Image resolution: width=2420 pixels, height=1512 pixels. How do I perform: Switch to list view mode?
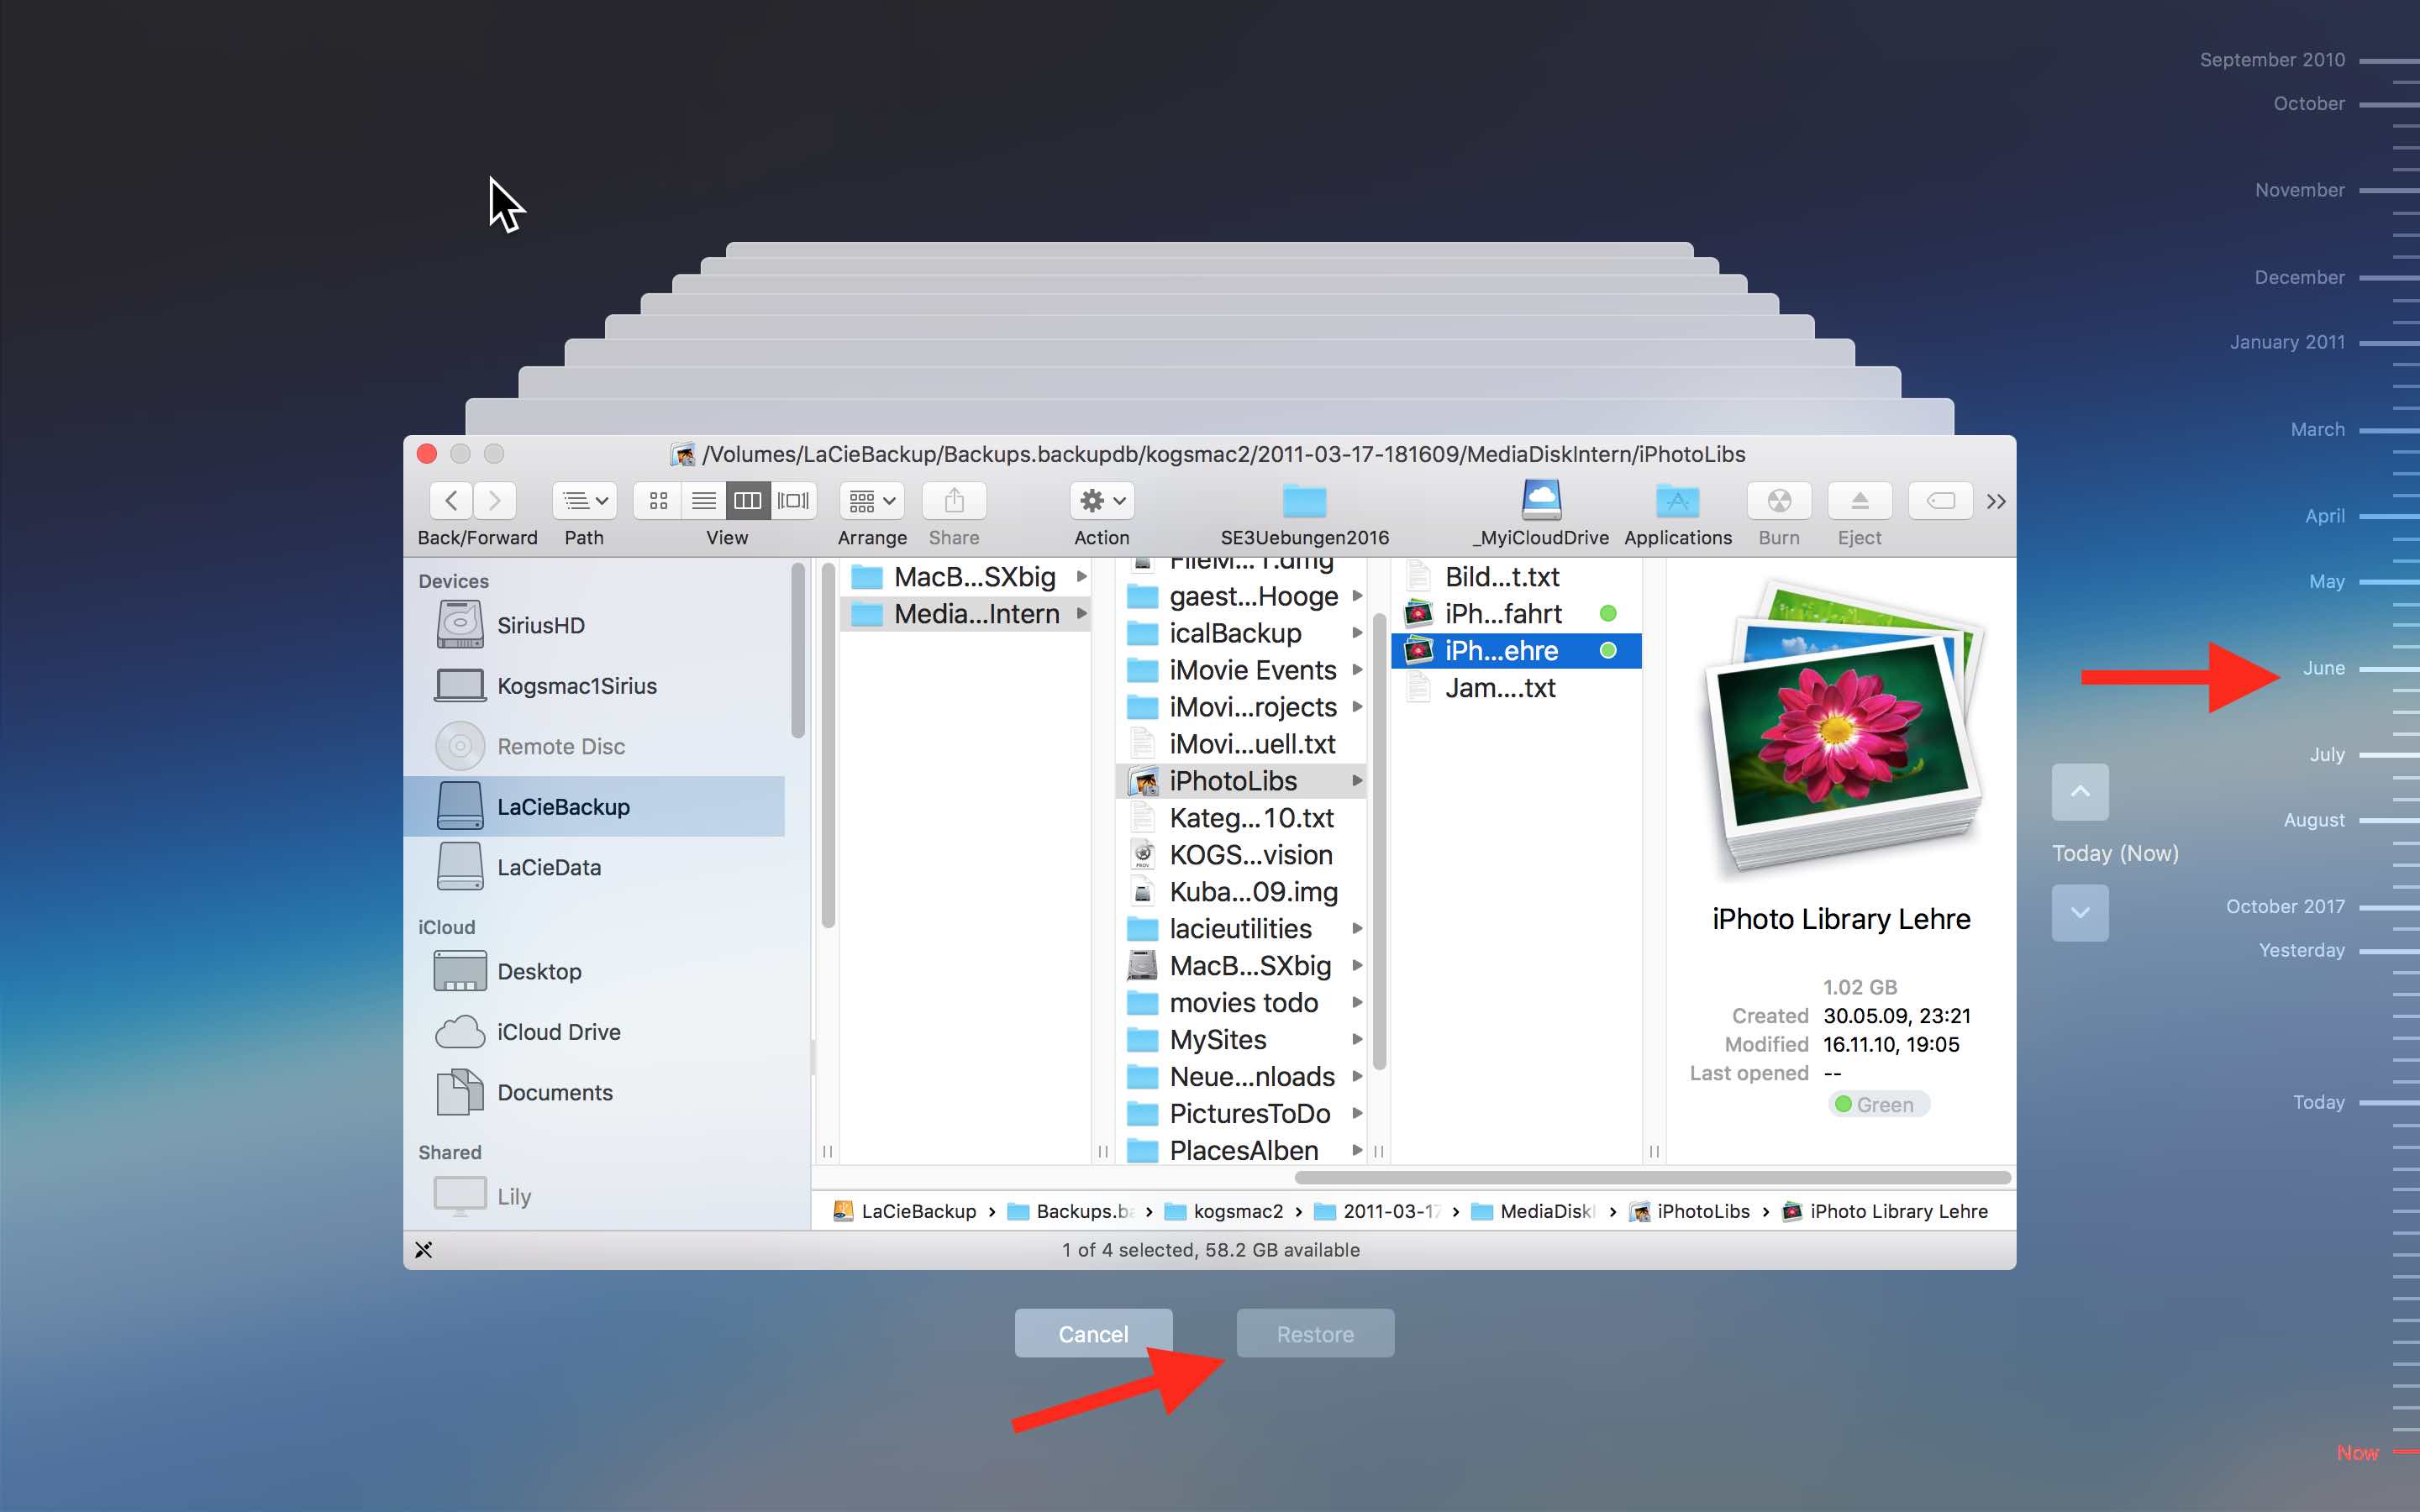703,500
